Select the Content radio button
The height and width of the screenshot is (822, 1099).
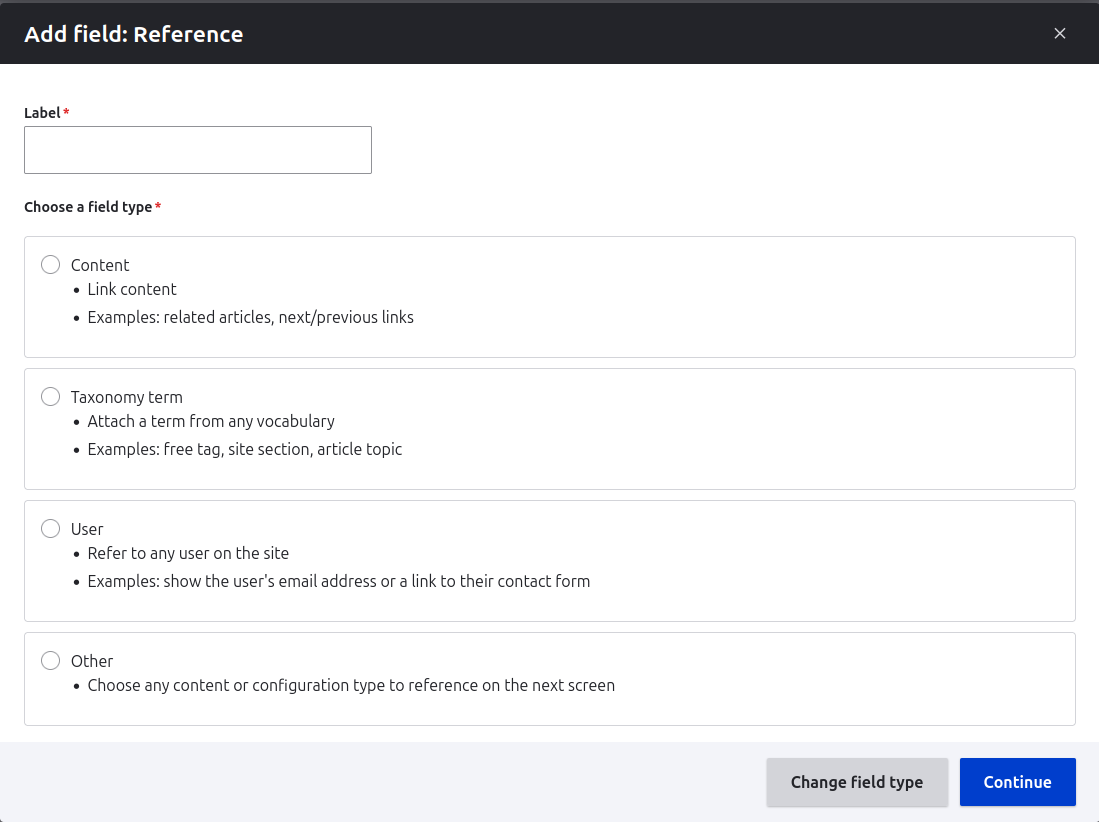coord(50,264)
